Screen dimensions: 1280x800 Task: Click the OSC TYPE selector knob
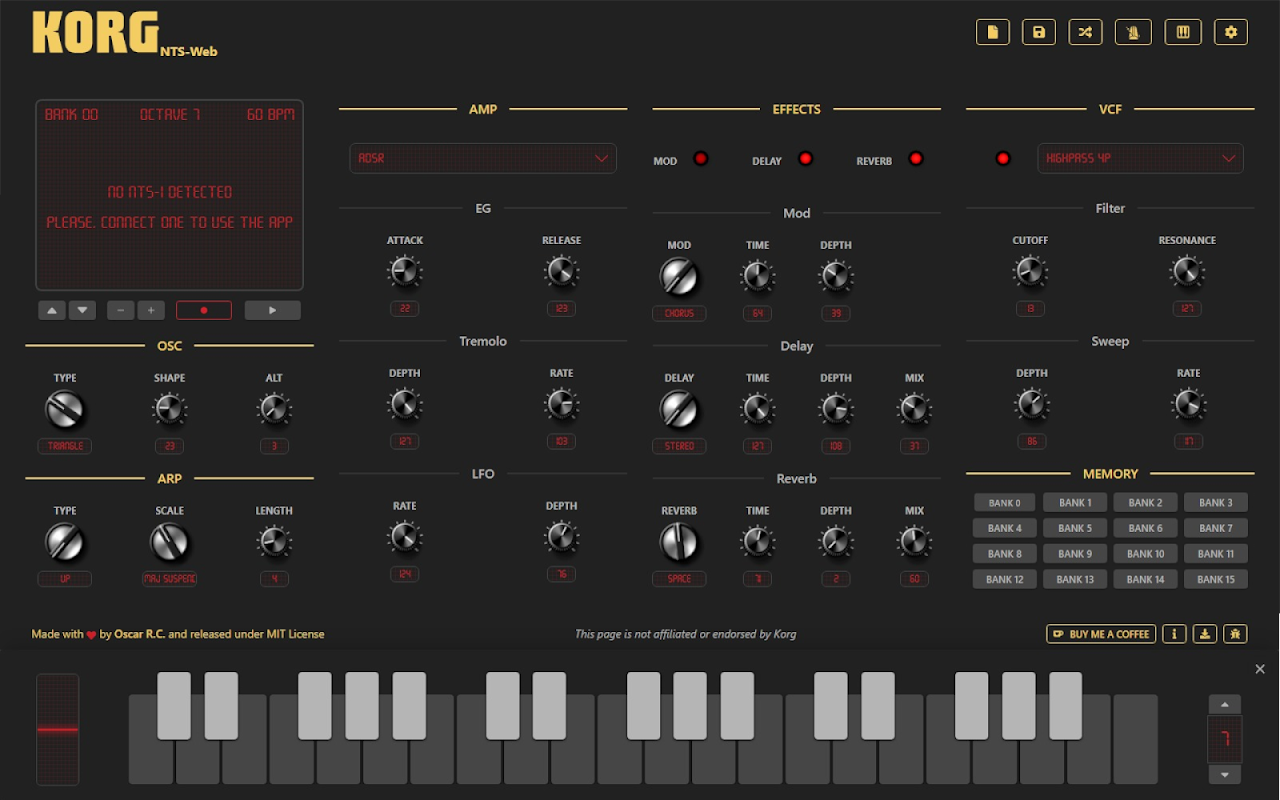tap(65, 410)
